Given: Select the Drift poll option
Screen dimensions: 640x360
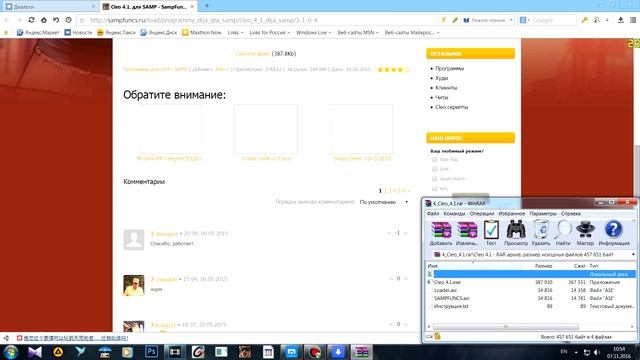Looking at the screenshot, I should tap(434, 169).
